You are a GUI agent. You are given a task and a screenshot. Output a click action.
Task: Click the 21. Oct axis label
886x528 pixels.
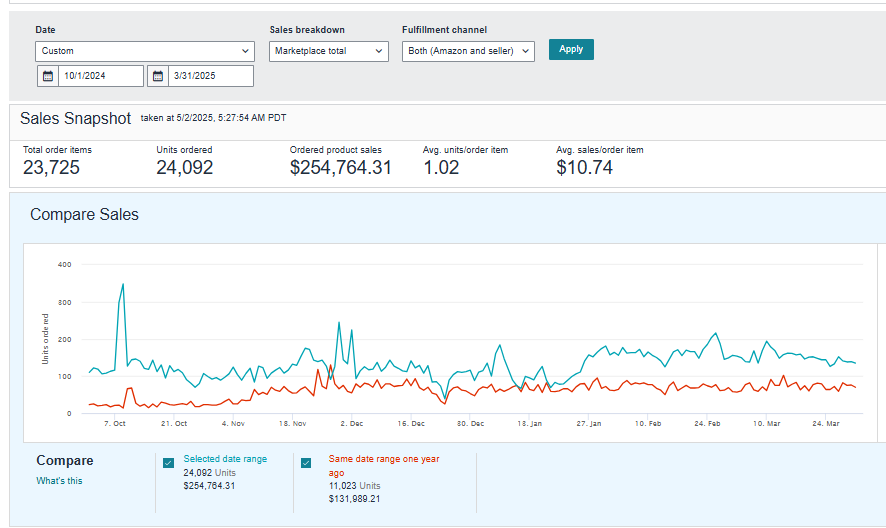(x=174, y=423)
